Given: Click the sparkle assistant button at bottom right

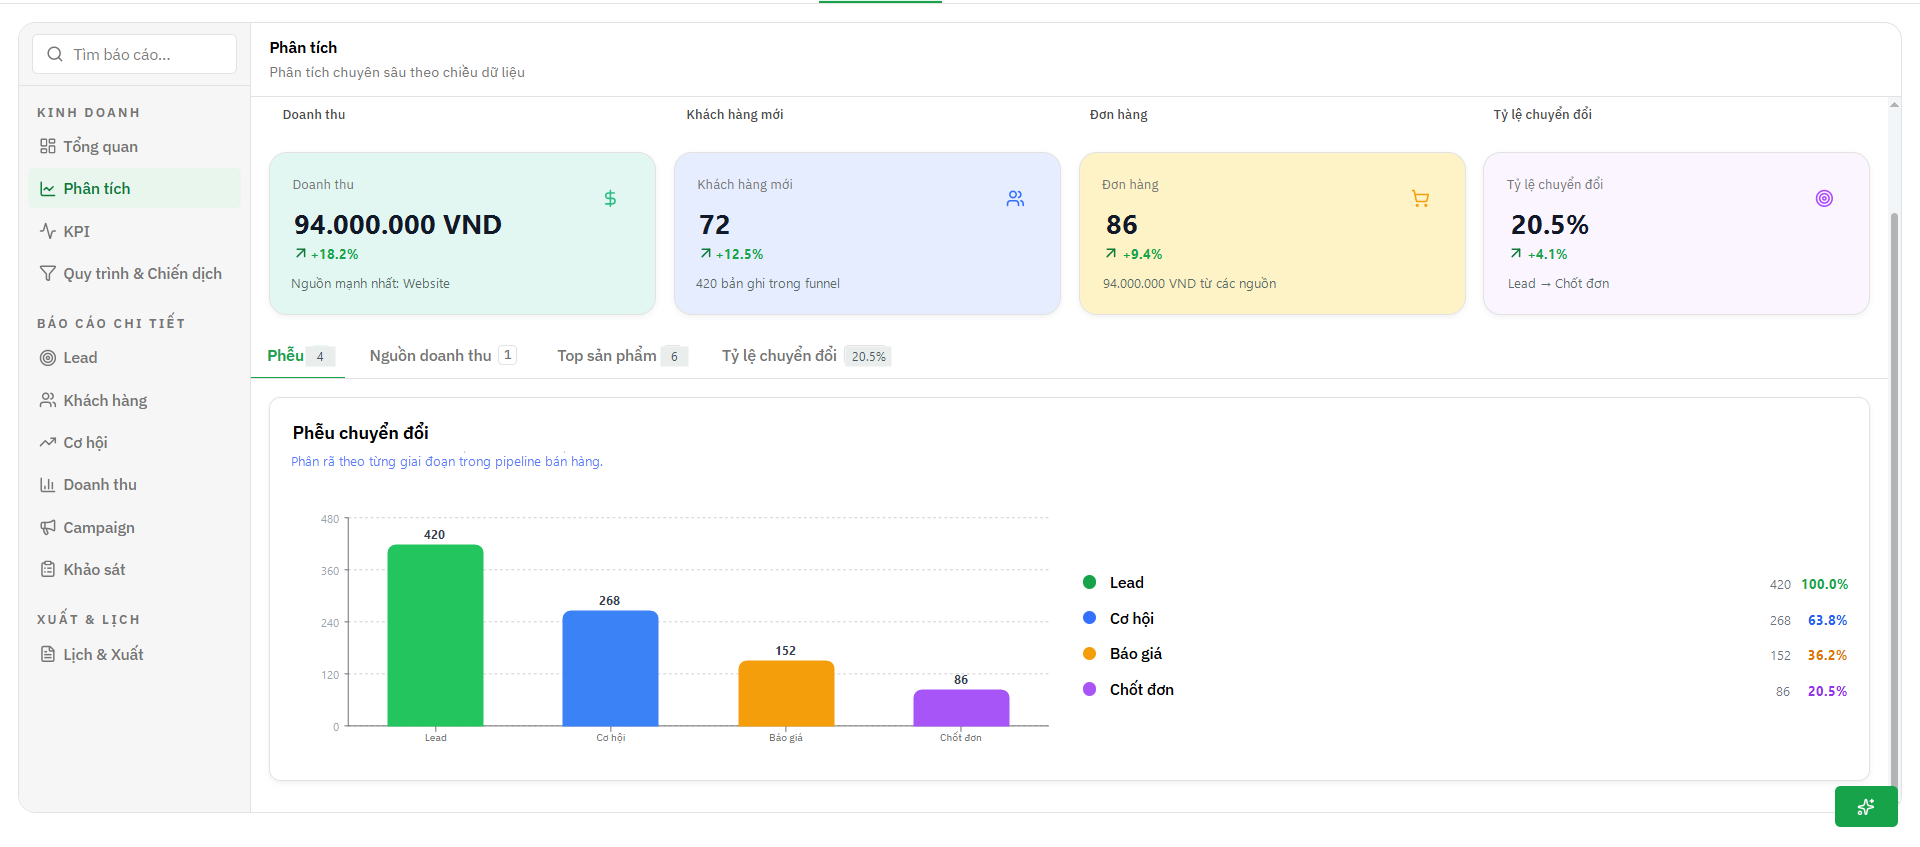Looking at the screenshot, I should (x=1866, y=807).
